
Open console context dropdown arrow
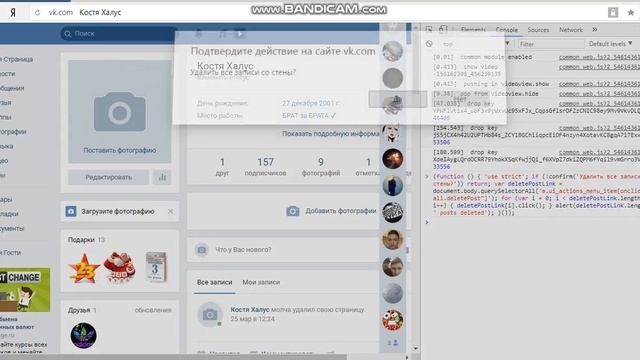click(x=507, y=43)
